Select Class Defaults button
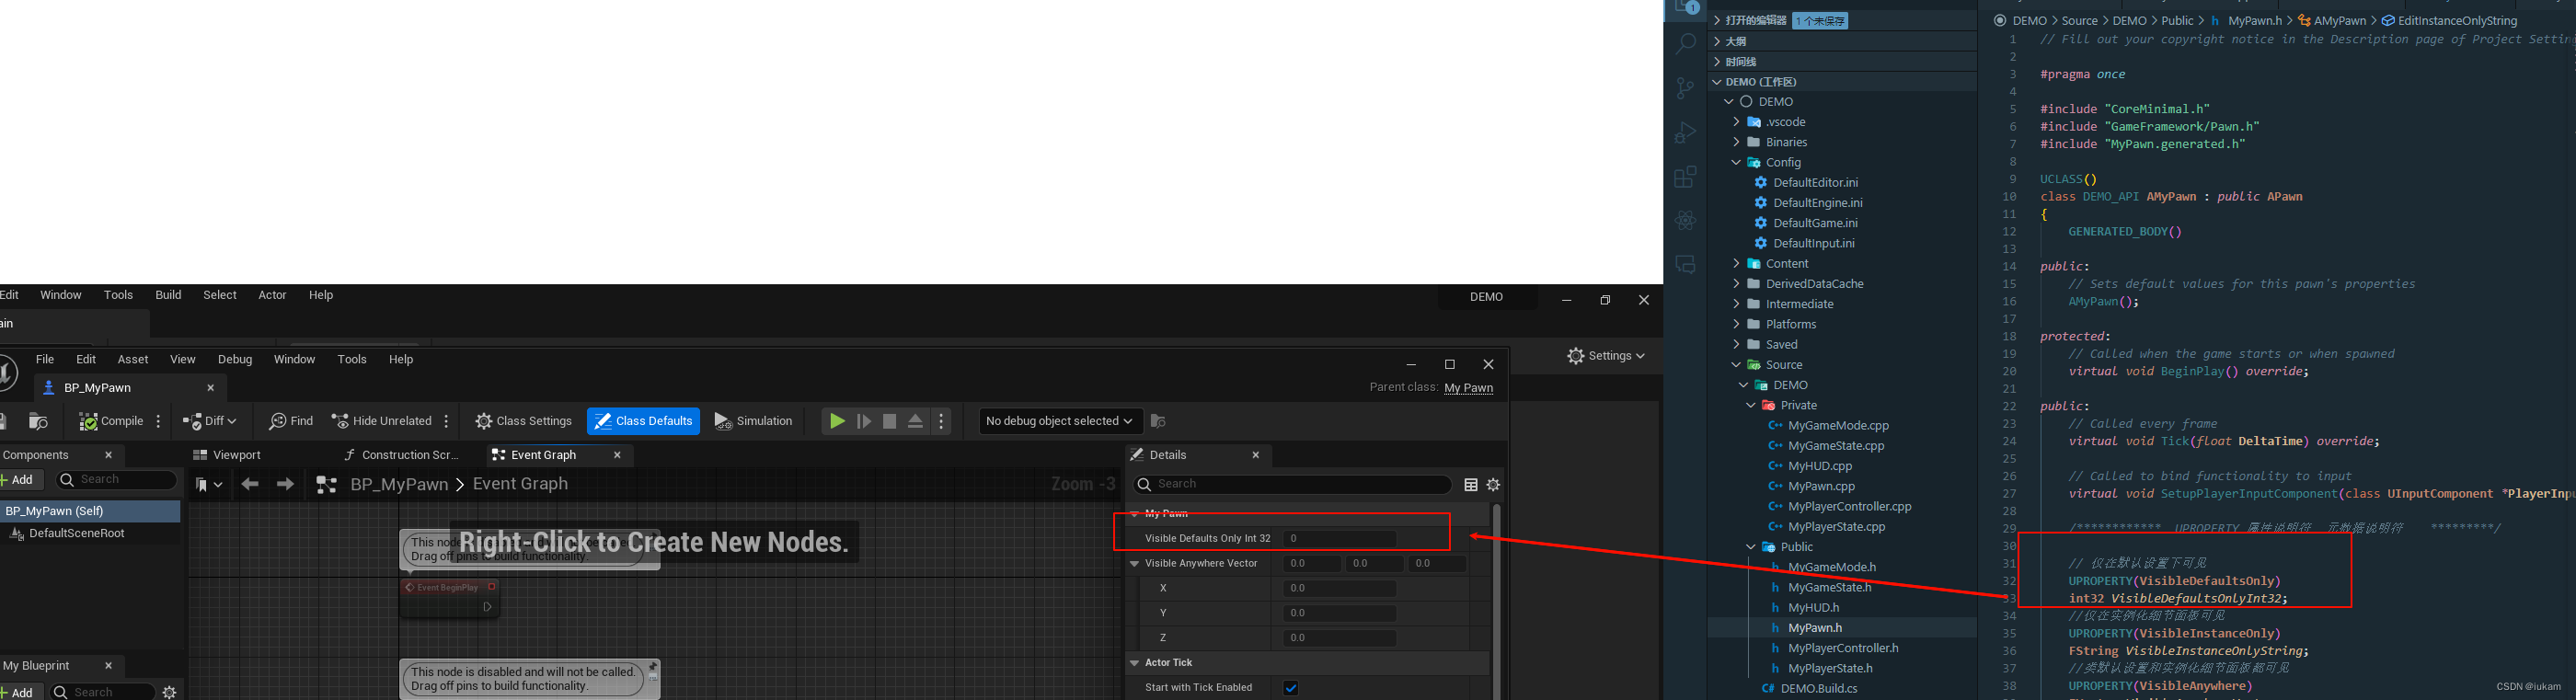This screenshot has width=2576, height=700. click(x=643, y=421)
